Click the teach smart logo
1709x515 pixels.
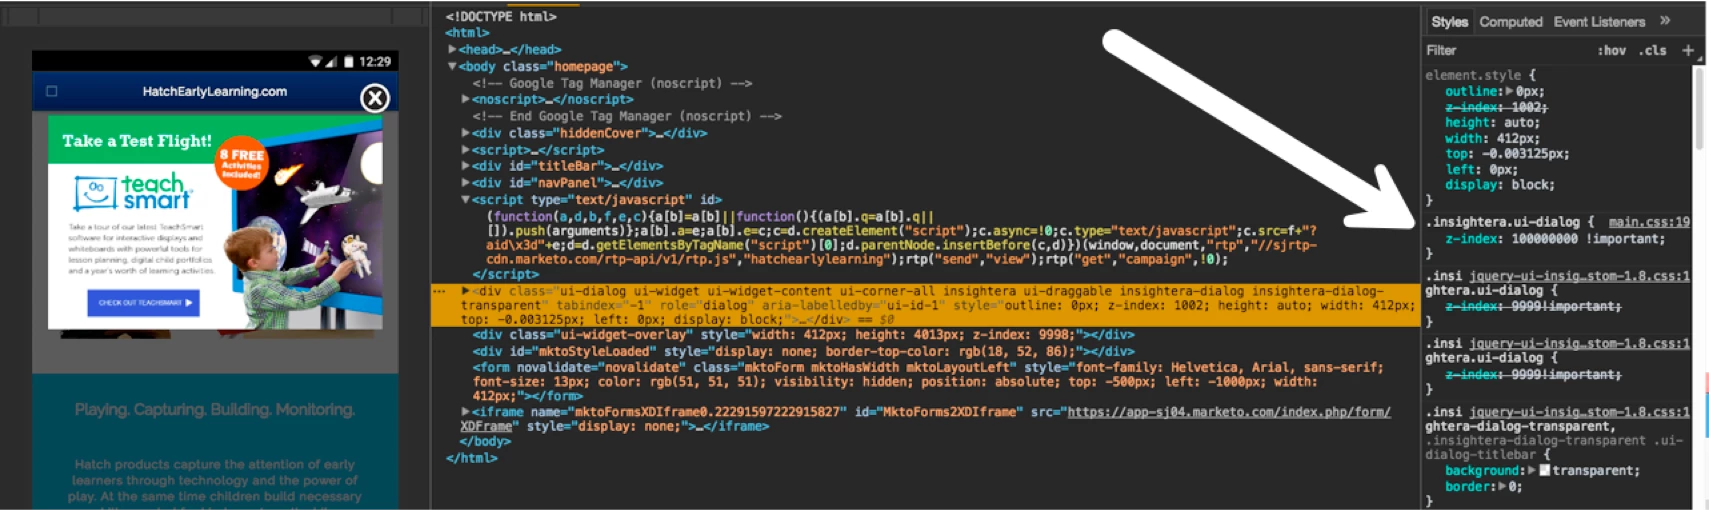pyautogui.click(x=134, y=192)
